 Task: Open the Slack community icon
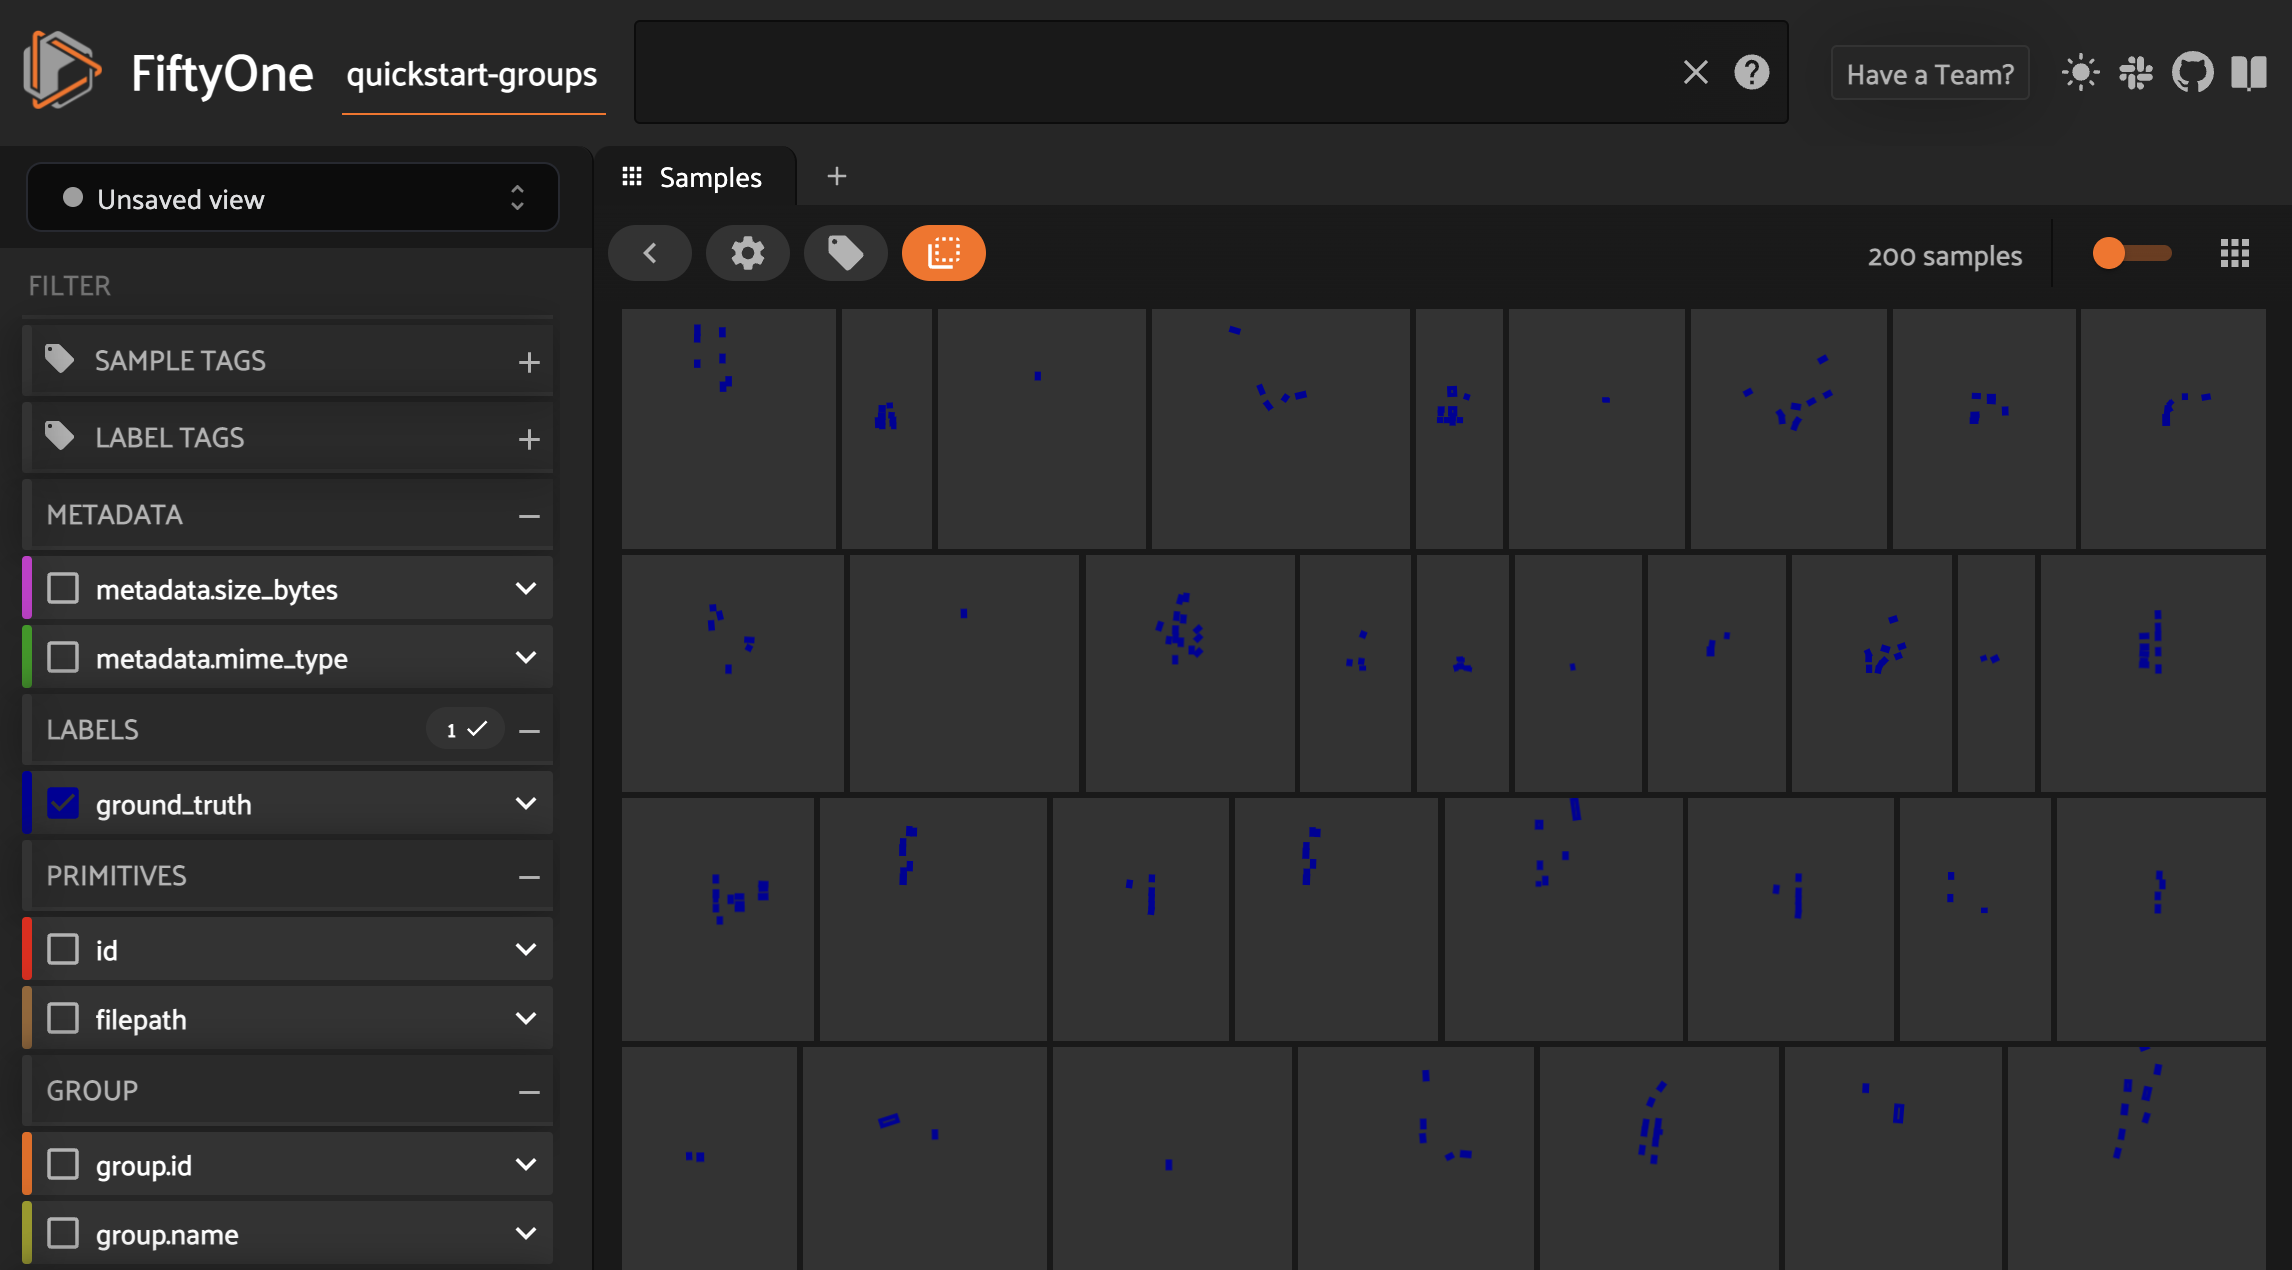2137,72
